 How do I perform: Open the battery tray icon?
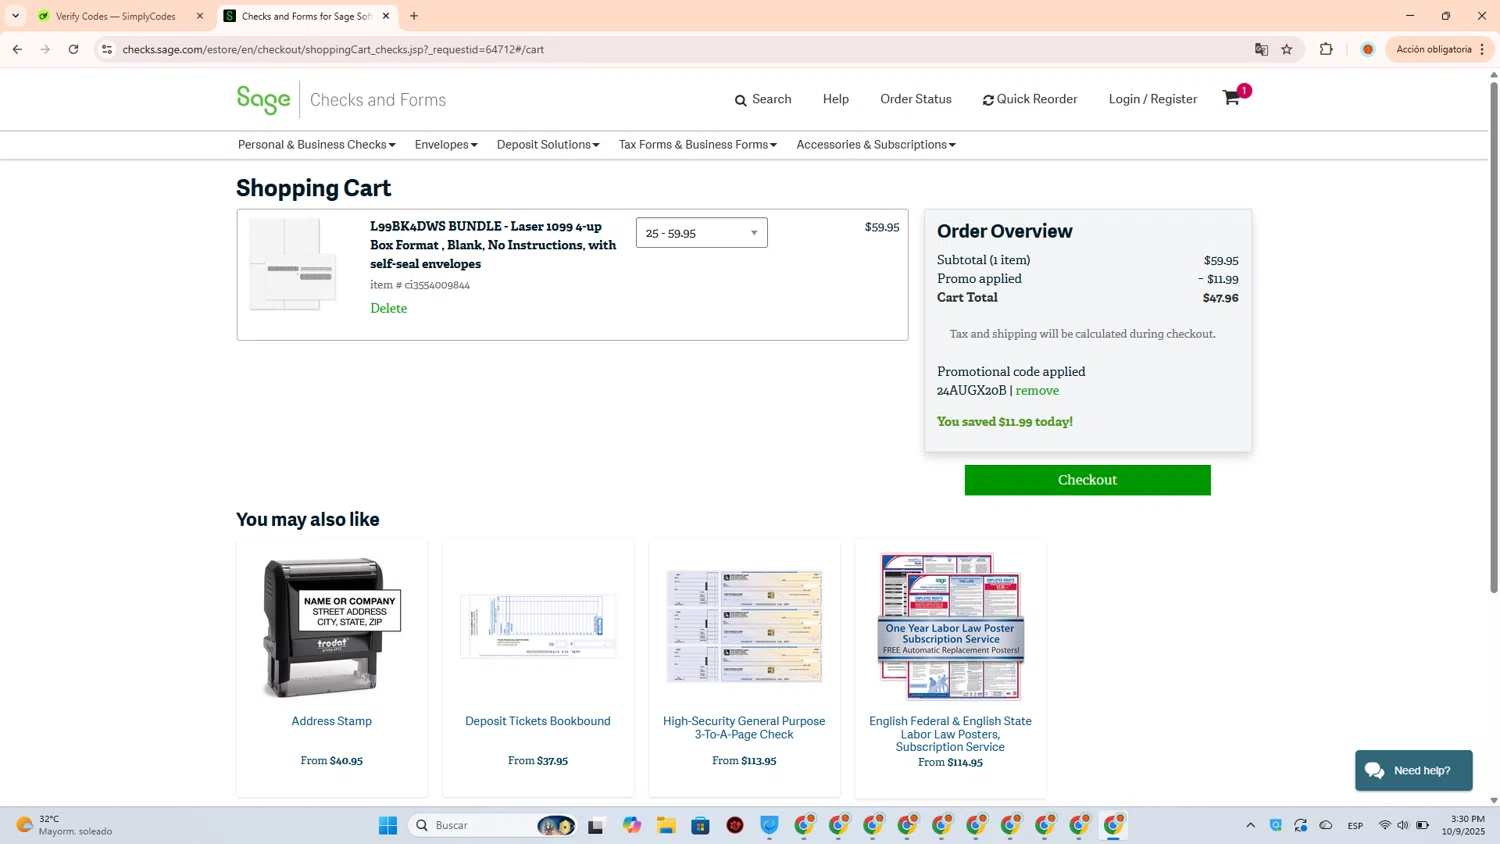(1422, 825)
